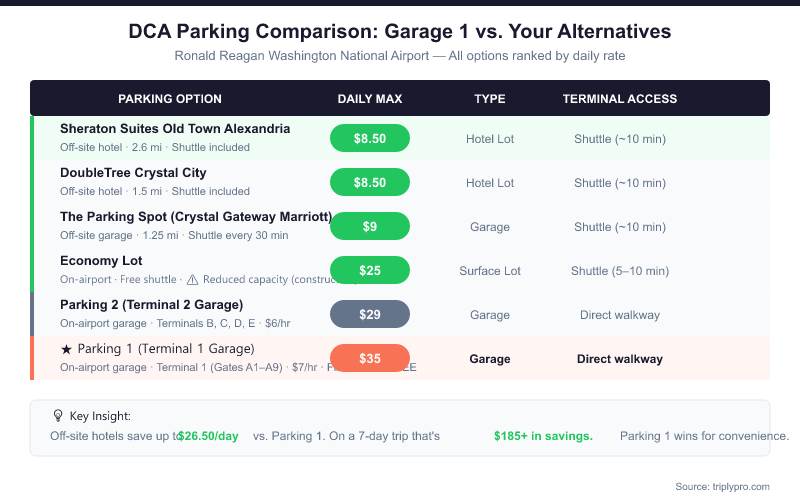Select the $25 Economy Lot price pill
The image size is (800, 500).
[370, 270]
